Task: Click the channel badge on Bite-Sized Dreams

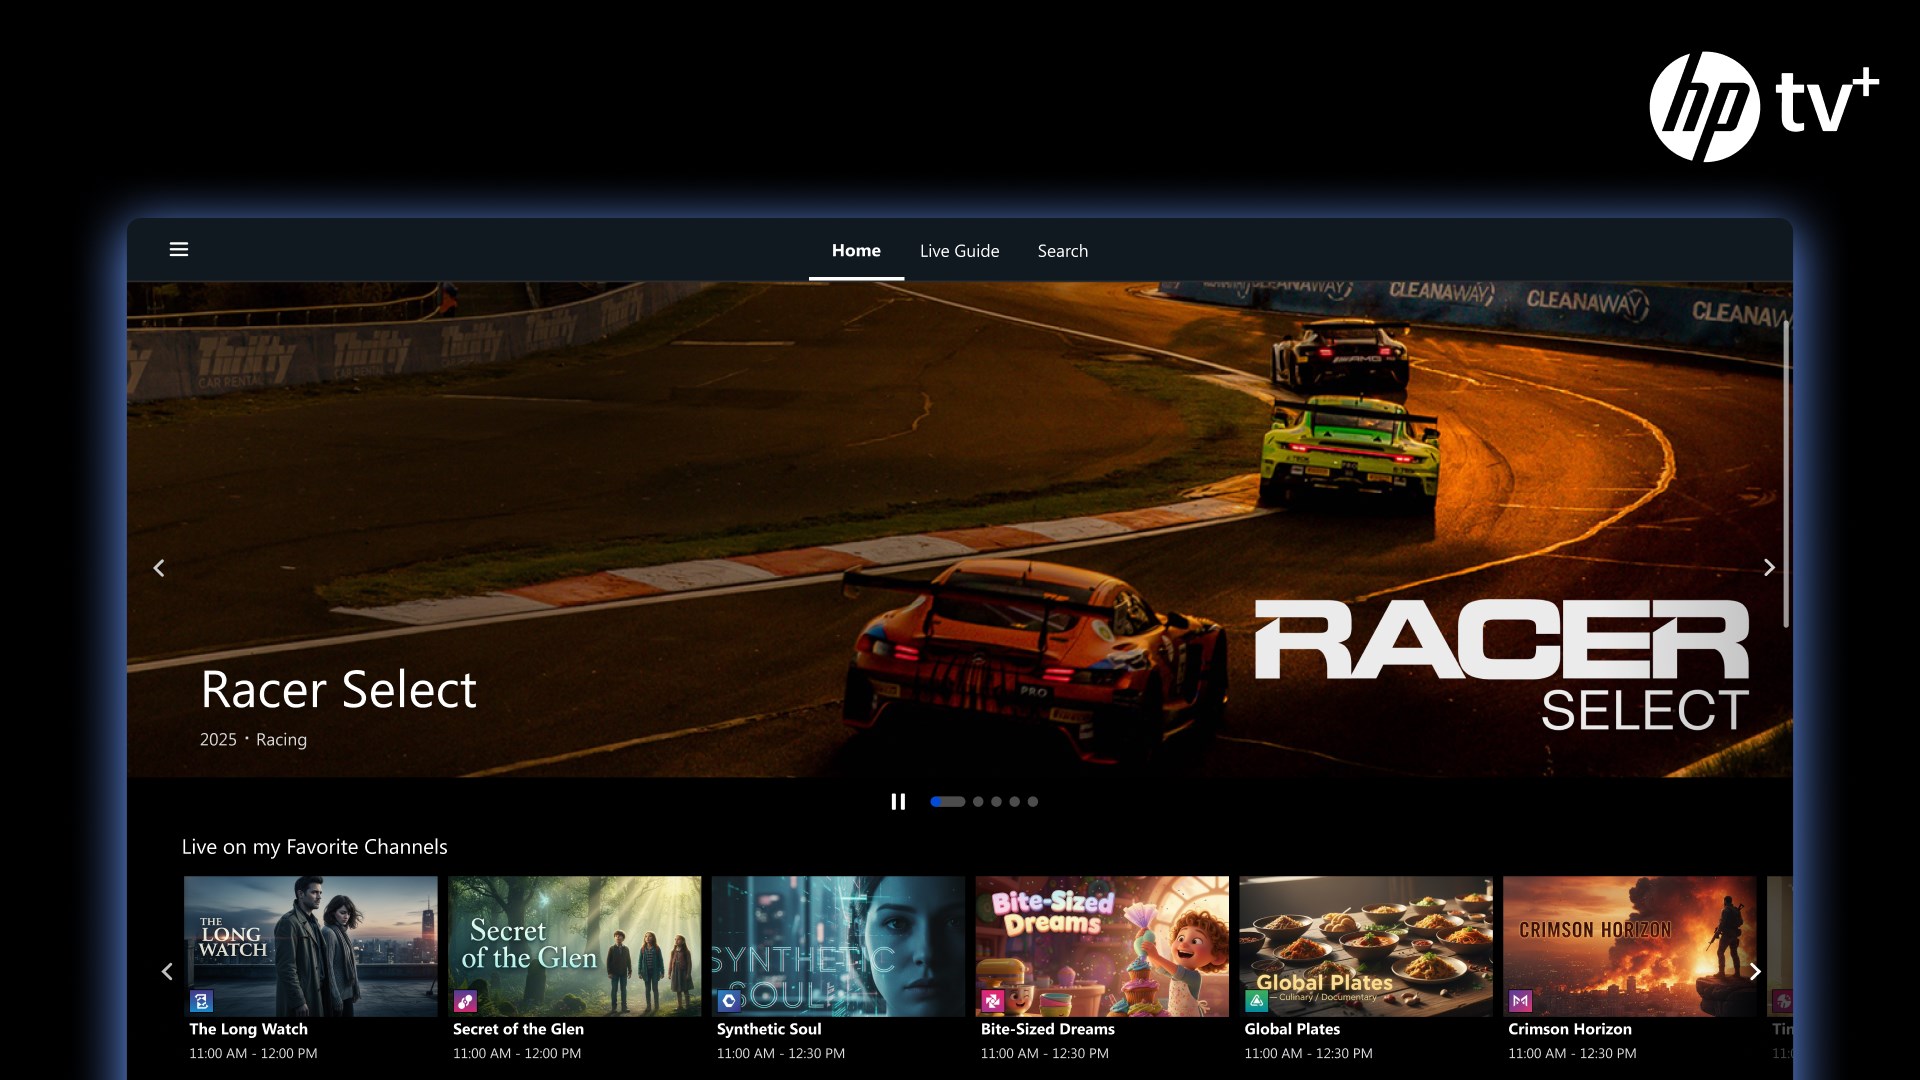Action: [993, 1001]
